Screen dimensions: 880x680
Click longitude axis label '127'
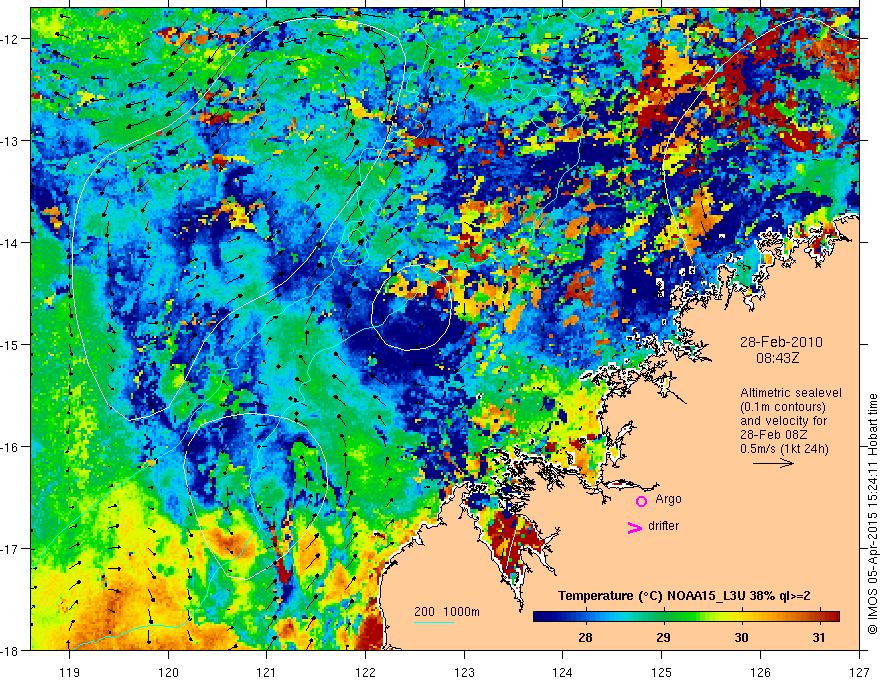pyautogui.click(x=859, y=672)
